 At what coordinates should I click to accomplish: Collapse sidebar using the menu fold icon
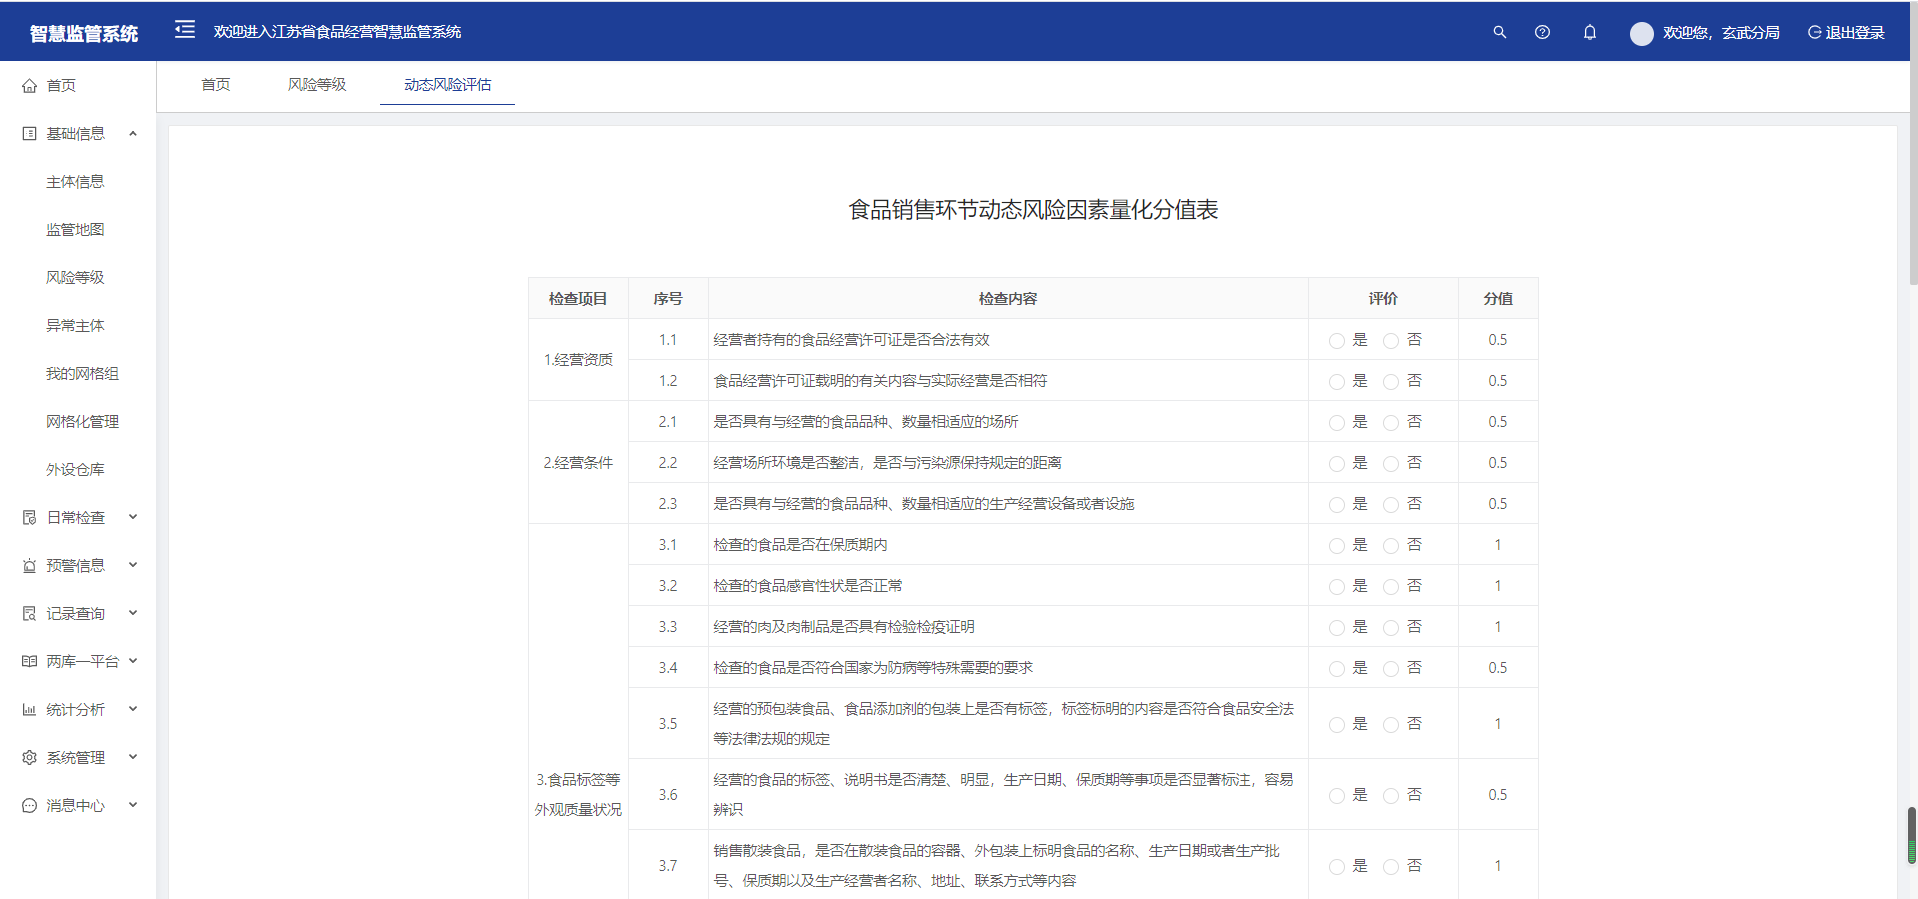tap(185, 30)
